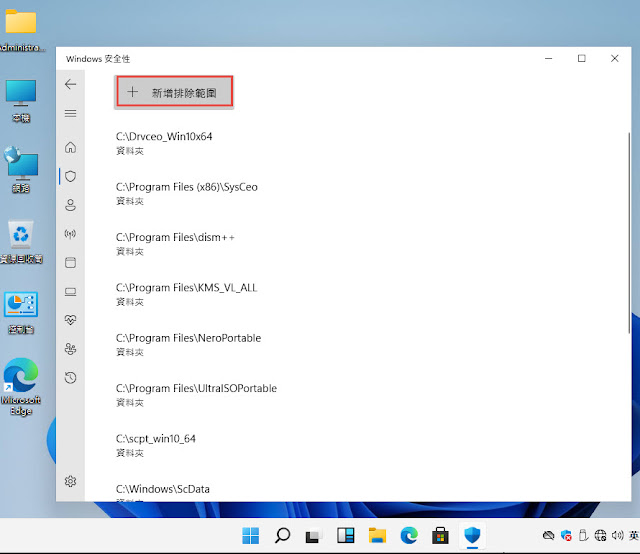This screenshot has width=640, height=554.
Task: Open App & browser control icon
Action: click(x=71, y=263)
